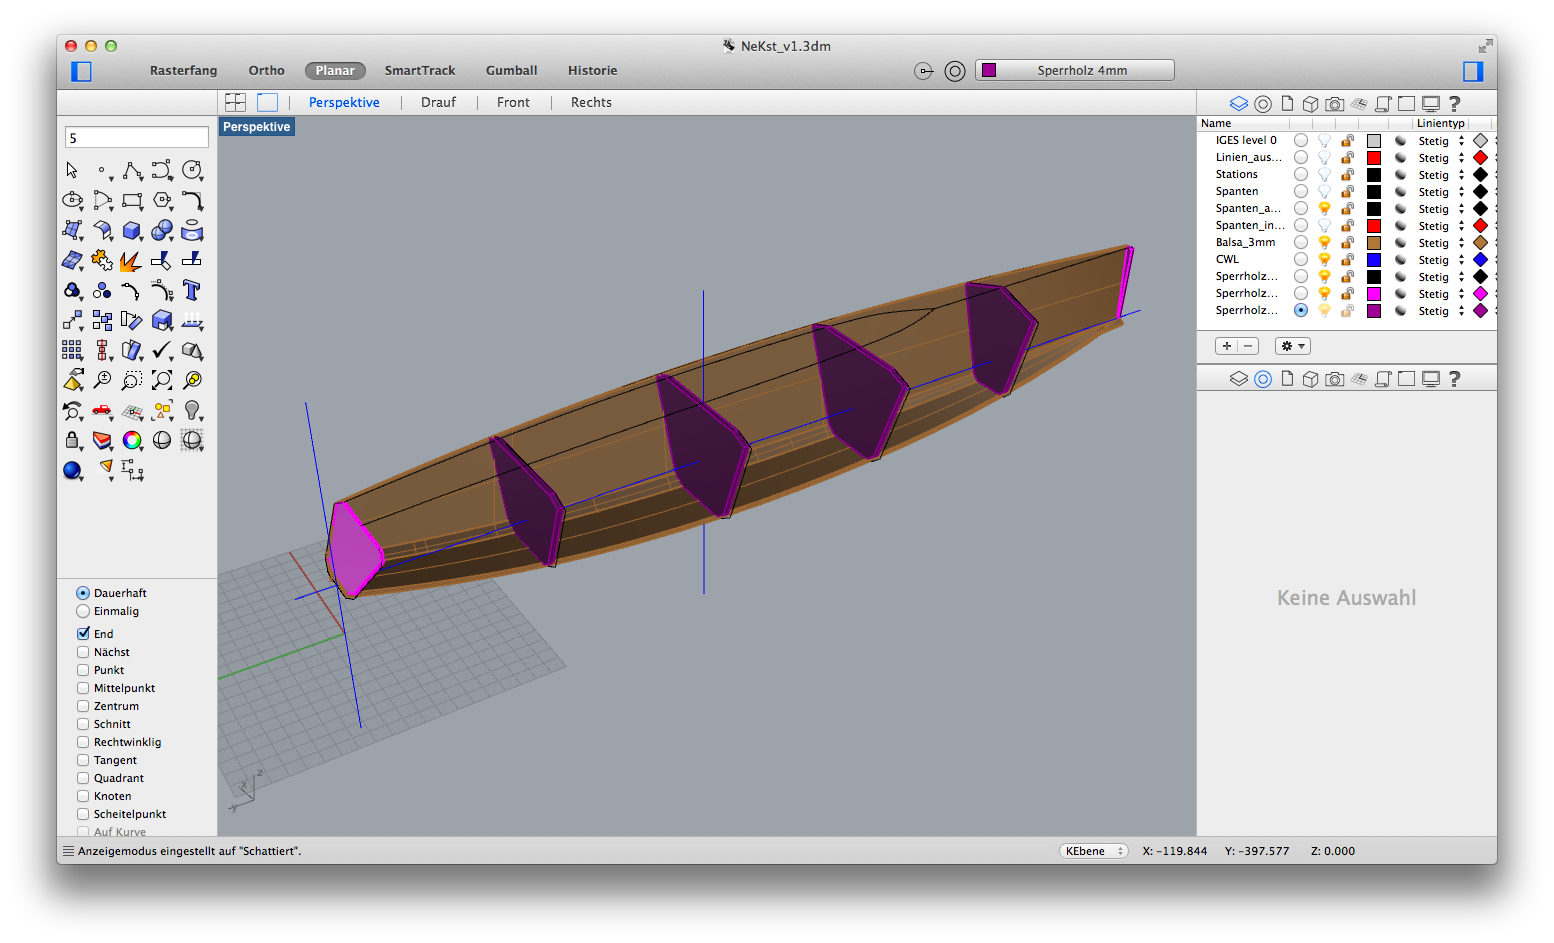Viewport: 1554px width, 943px height.
Task: Toggle visibility bulb of Balsa_3mm layer
Action: pyautogui.click(x=1324, y=243)
